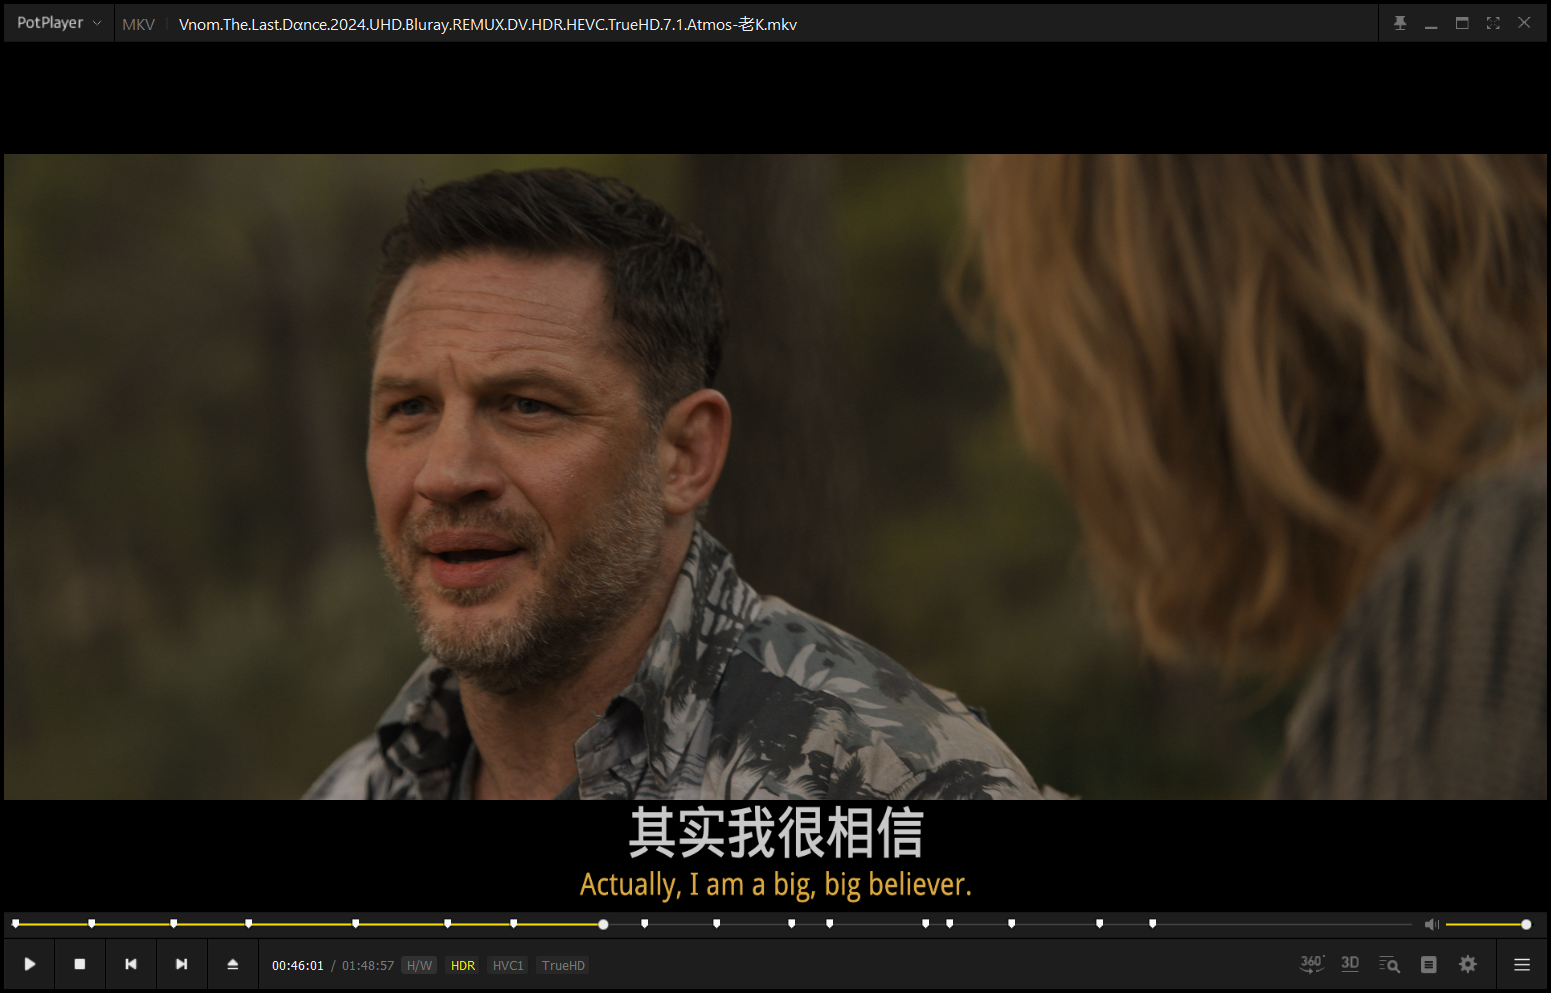Open file with the eject icon
Image resolution: width=1551 pixels, height=993 pixels.
[x=233, y=964]
